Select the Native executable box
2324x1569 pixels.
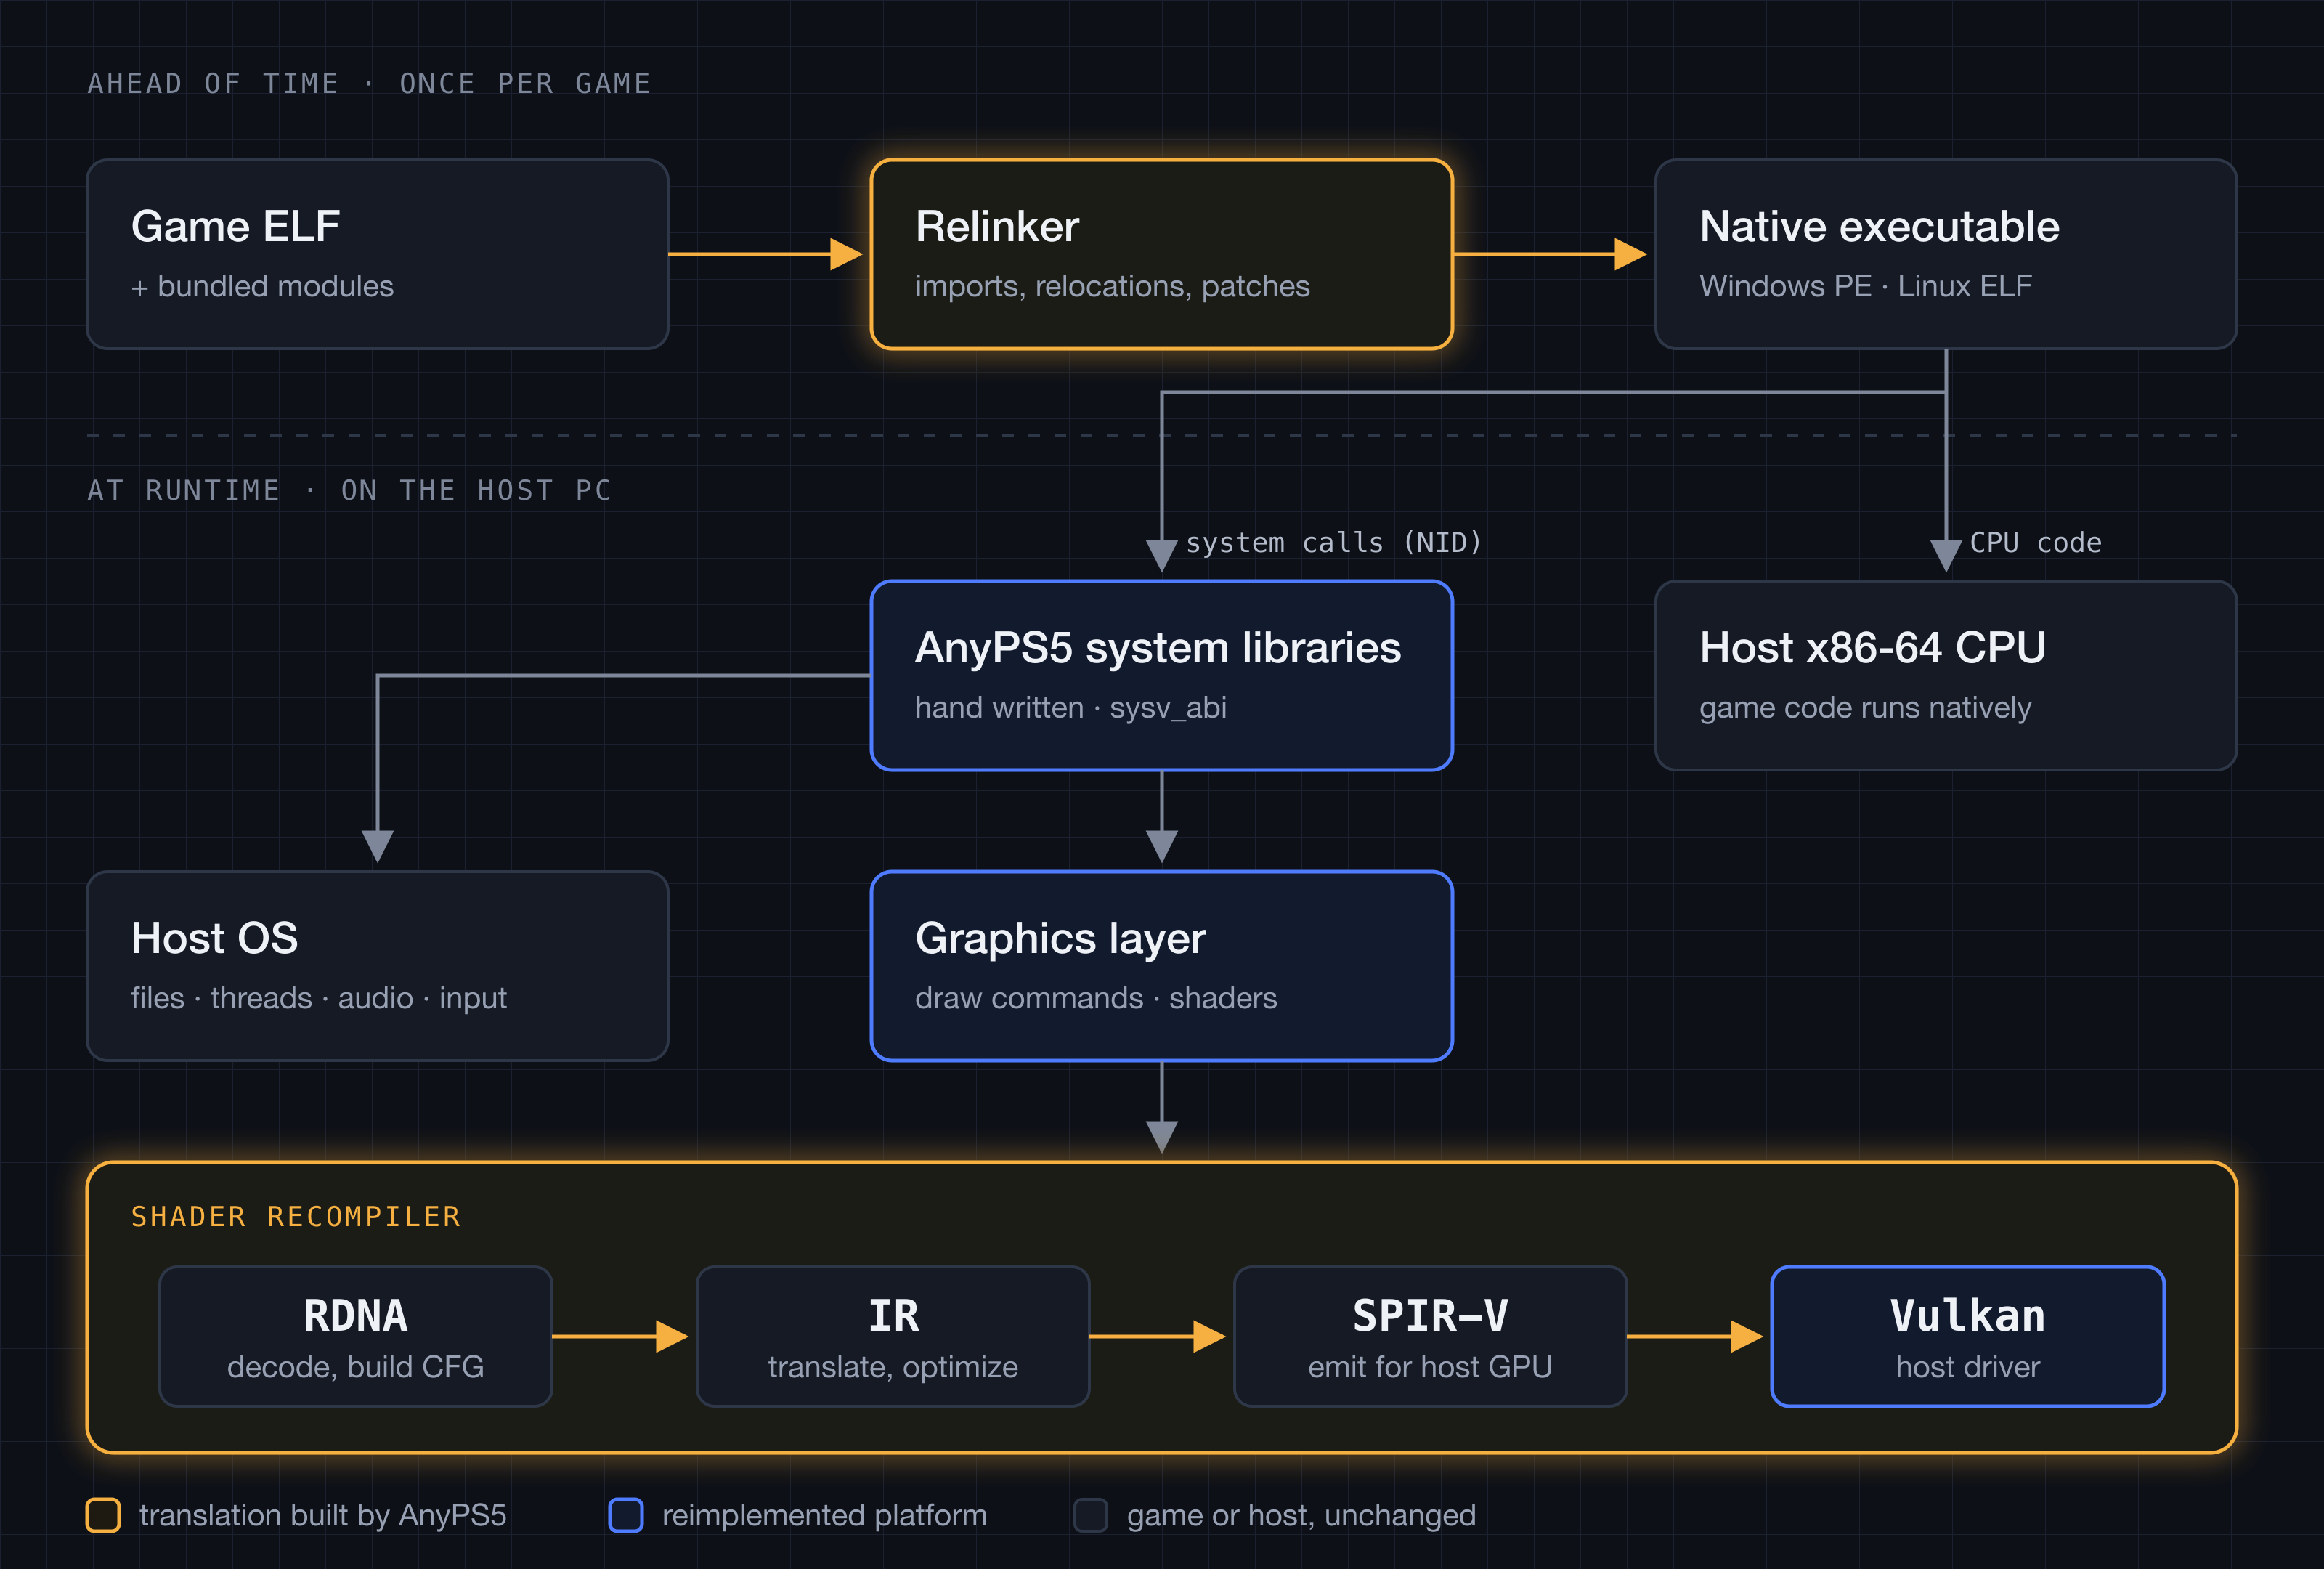click(1945, 254)
